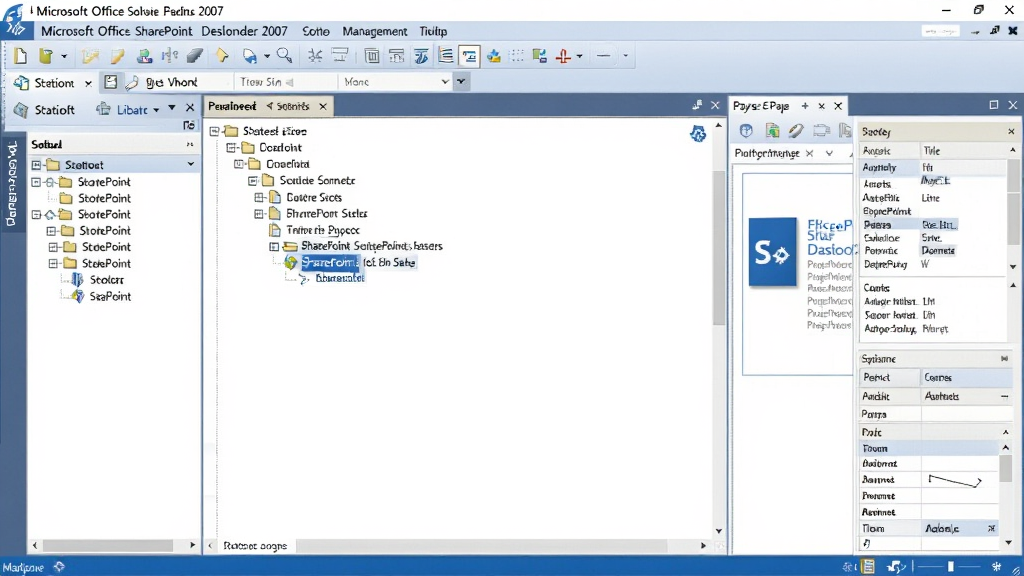
Task: Click the yellow arrow pointer toolbar icon
Action: pos(222,56)
